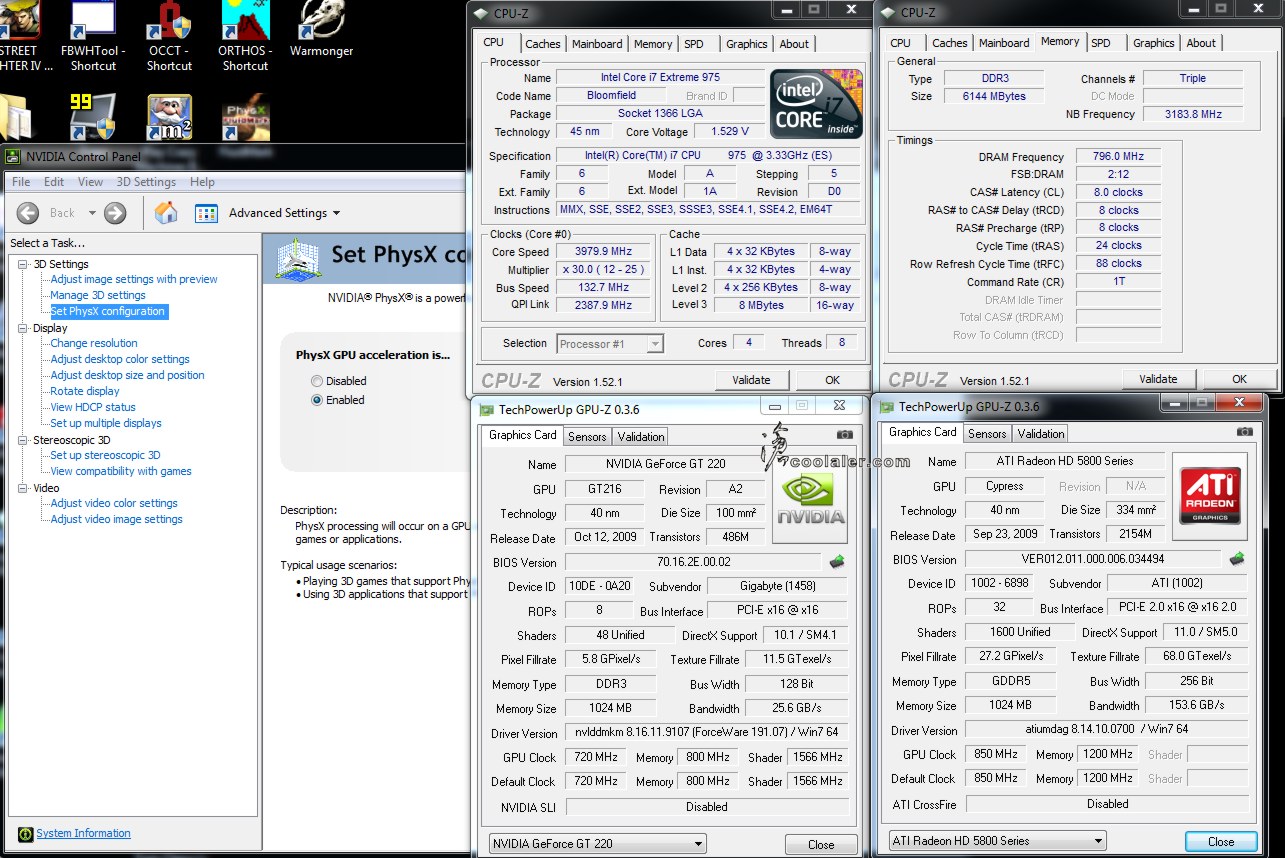The width and height of the screenshot is (1285, 858).
Task: Click the Home icon in NVIDIA toolbar
Action: pyautogui.click(x=166, y=212)
